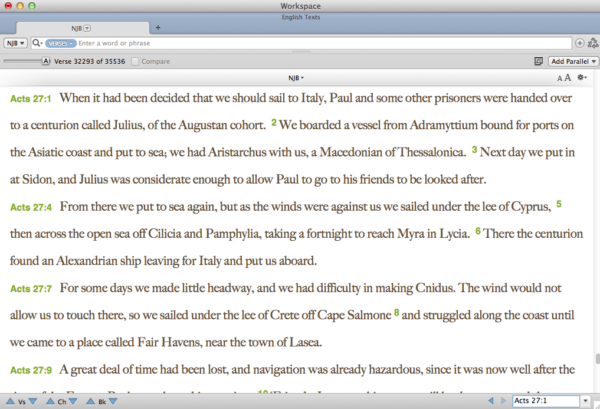
Task: Toggle the VERSES search mode pill
Action: pyautogui.click(x=61, y=43)
